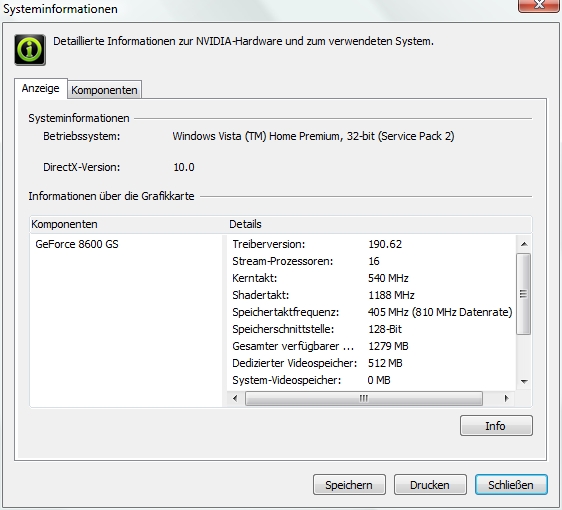Click the horizontal scroll-right arrow

[x=506, y=398]
